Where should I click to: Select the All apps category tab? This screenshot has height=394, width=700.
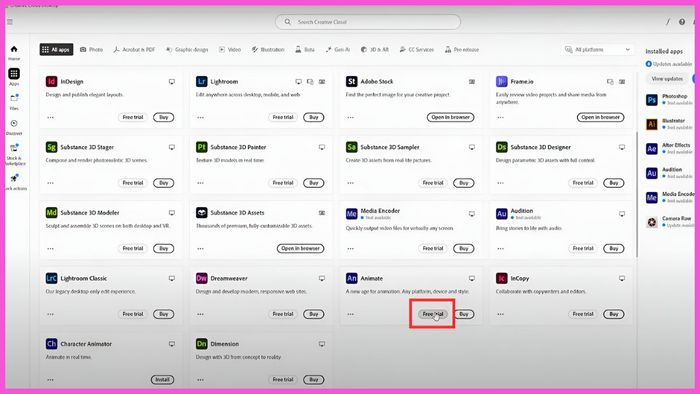(x=56, y=50)
